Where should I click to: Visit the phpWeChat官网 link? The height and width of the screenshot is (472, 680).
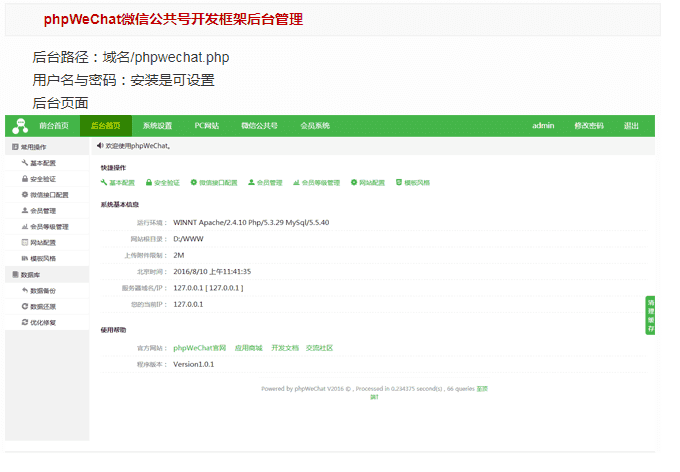pyautogui.click(x=199, y=348)
